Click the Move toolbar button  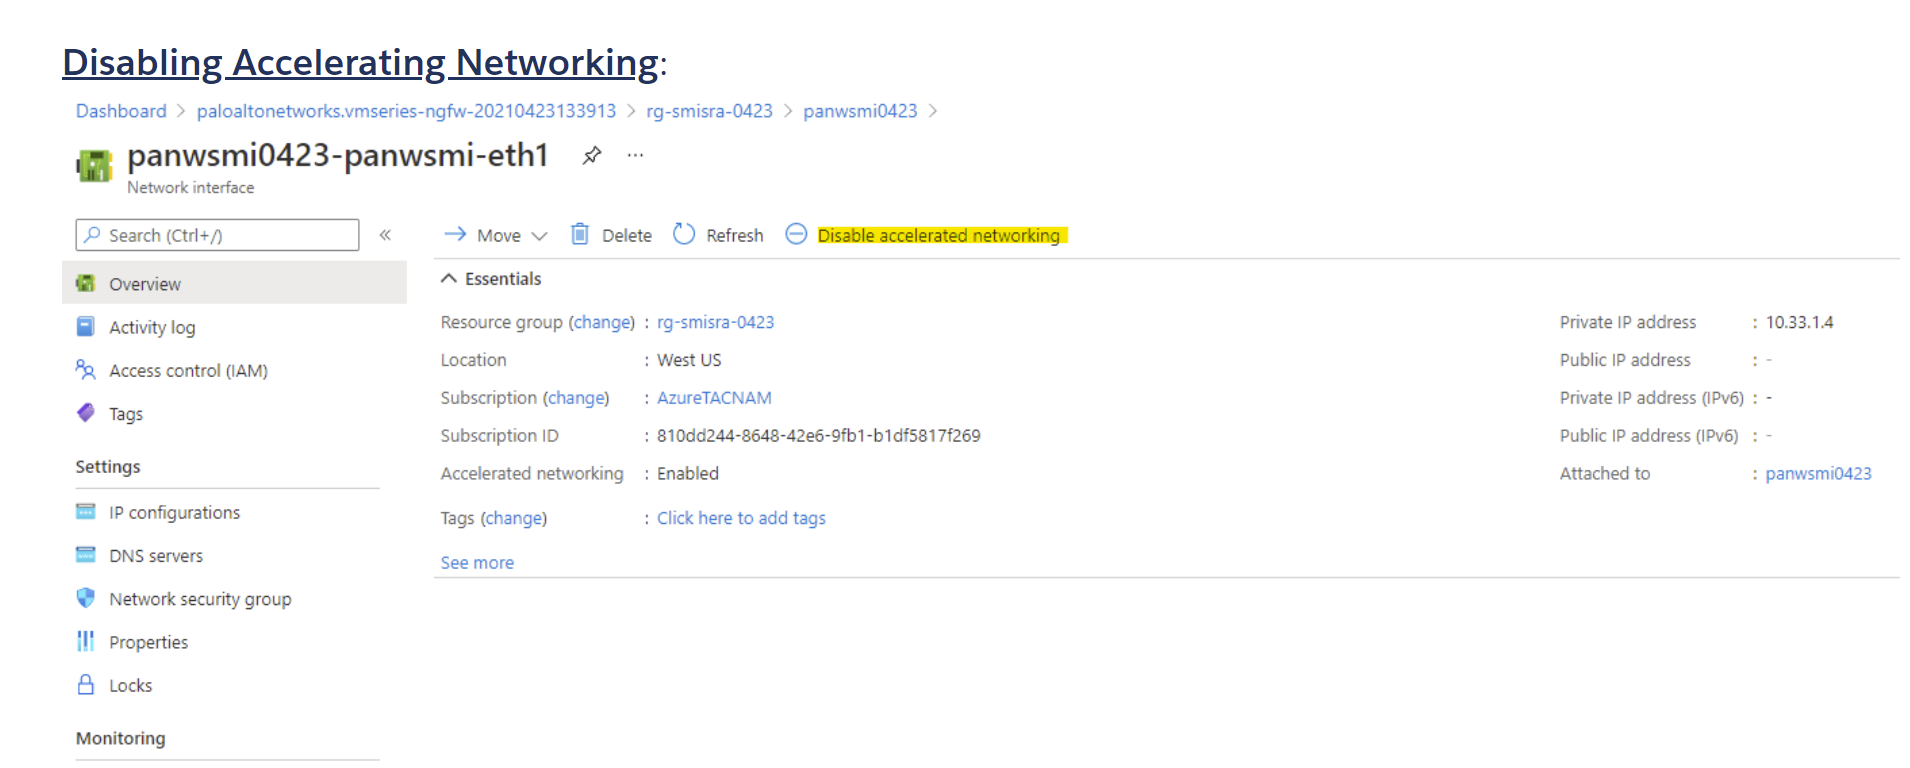[496, 235]
